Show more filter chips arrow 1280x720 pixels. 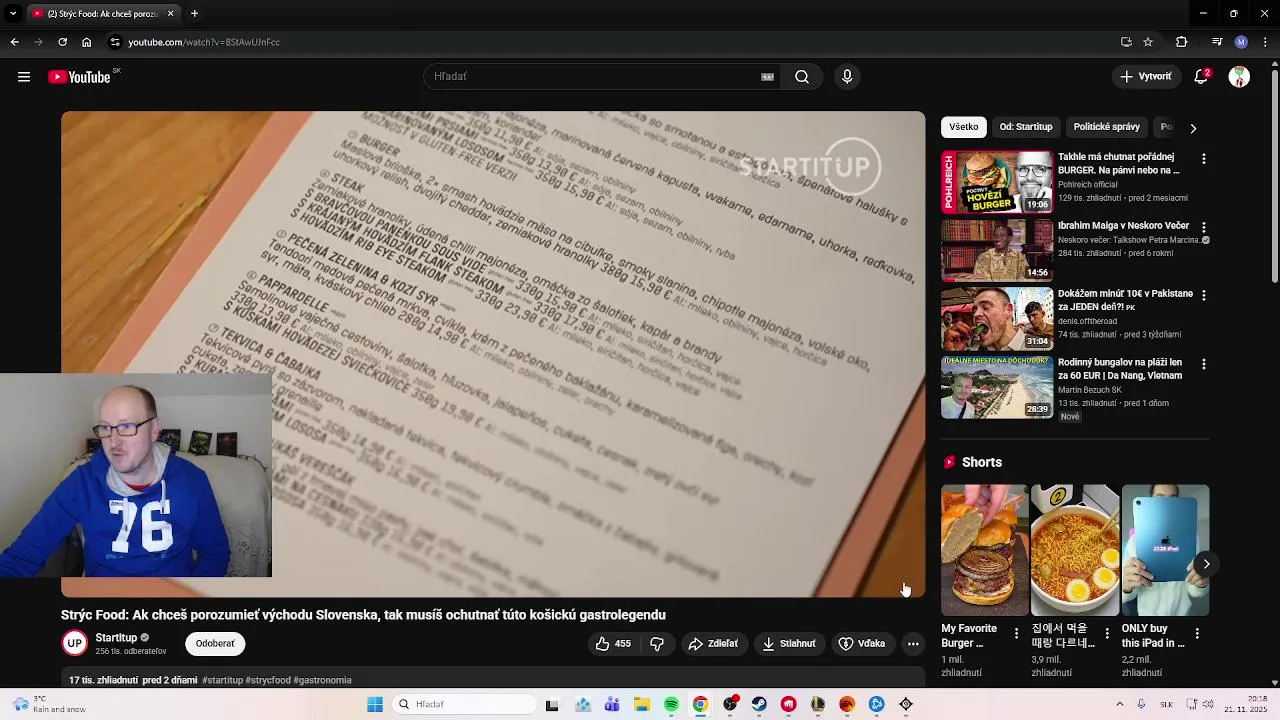(x=1193, y=128)
